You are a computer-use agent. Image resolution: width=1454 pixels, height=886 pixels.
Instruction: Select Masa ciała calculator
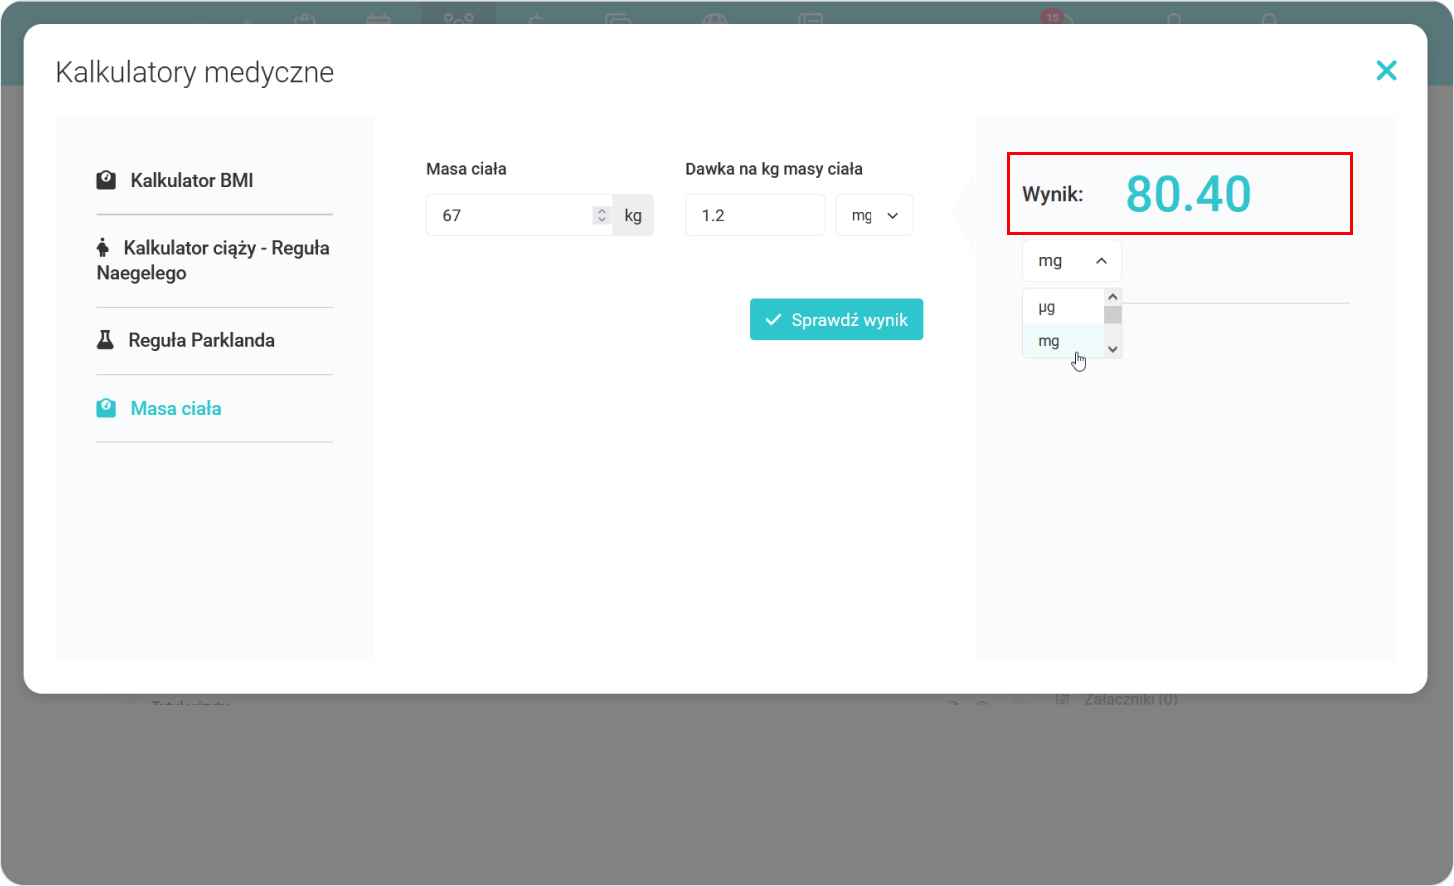[159, 408]
